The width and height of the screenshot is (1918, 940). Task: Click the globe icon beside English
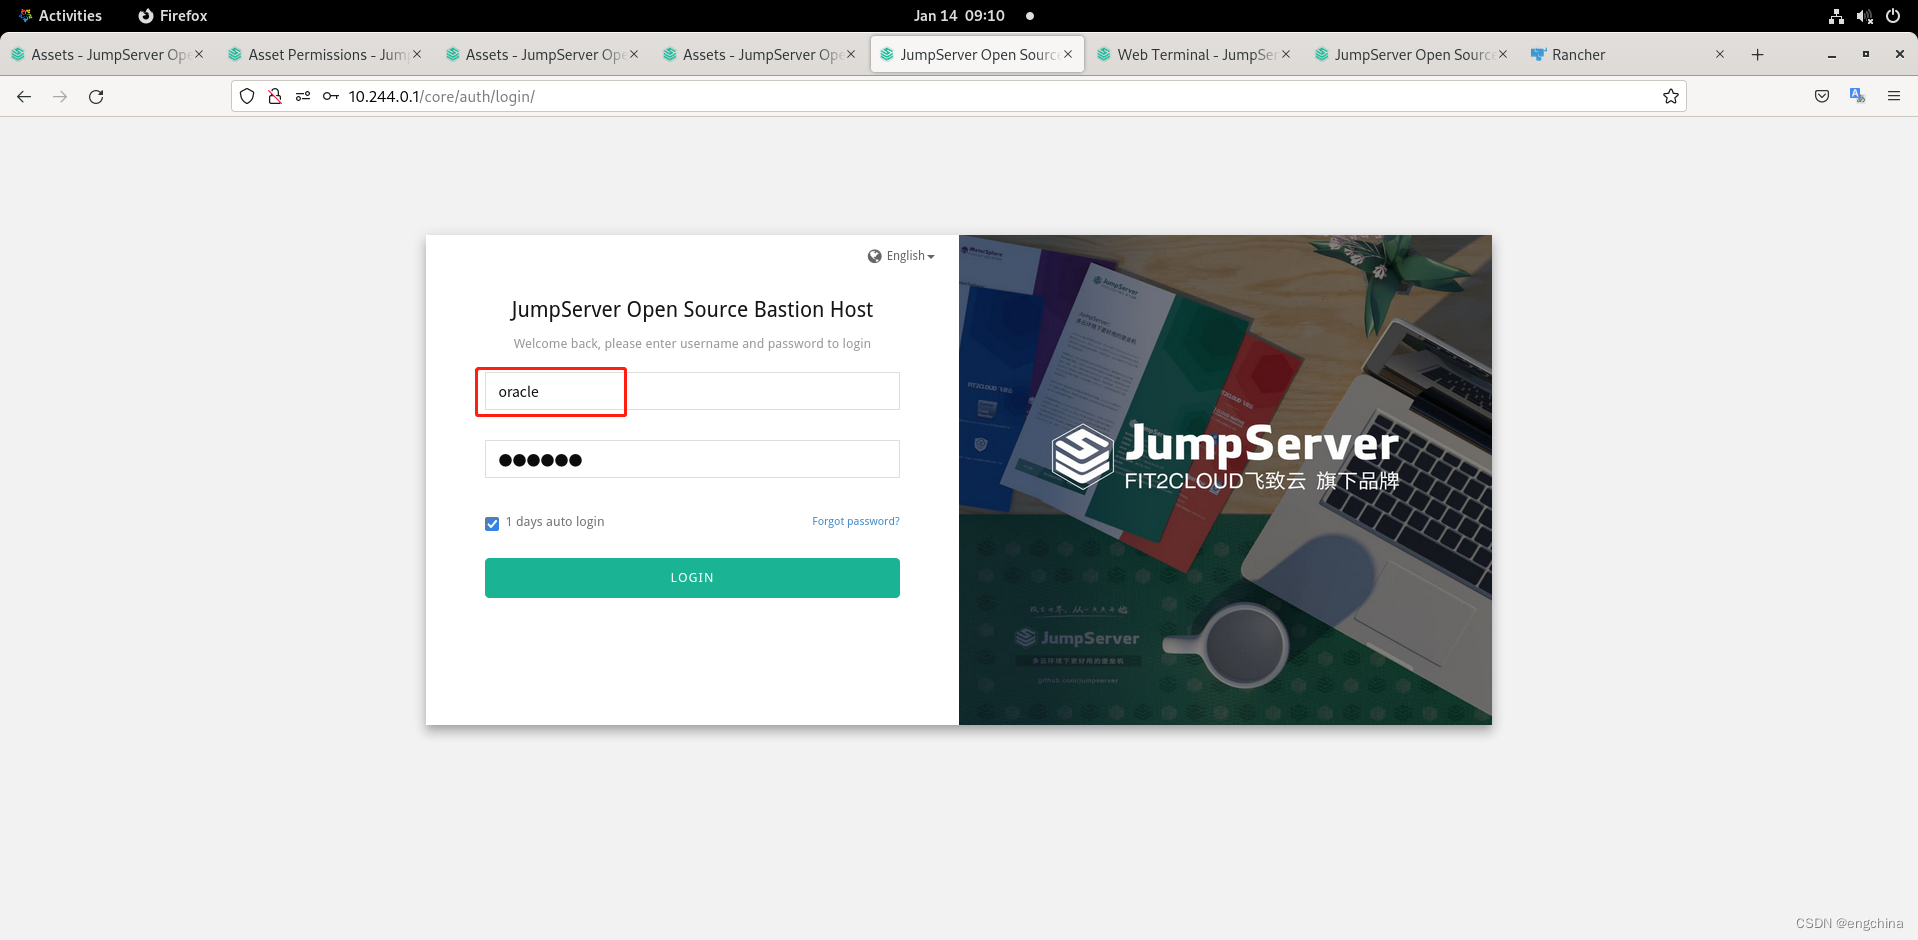pyautogui.click(x=875, y=256)
